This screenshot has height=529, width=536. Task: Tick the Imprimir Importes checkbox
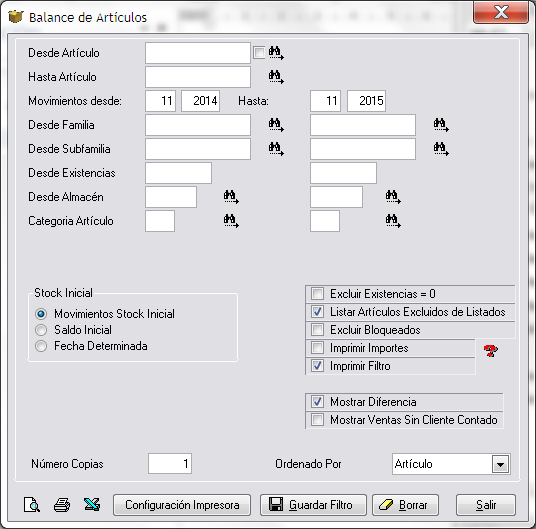click(317, 348)
